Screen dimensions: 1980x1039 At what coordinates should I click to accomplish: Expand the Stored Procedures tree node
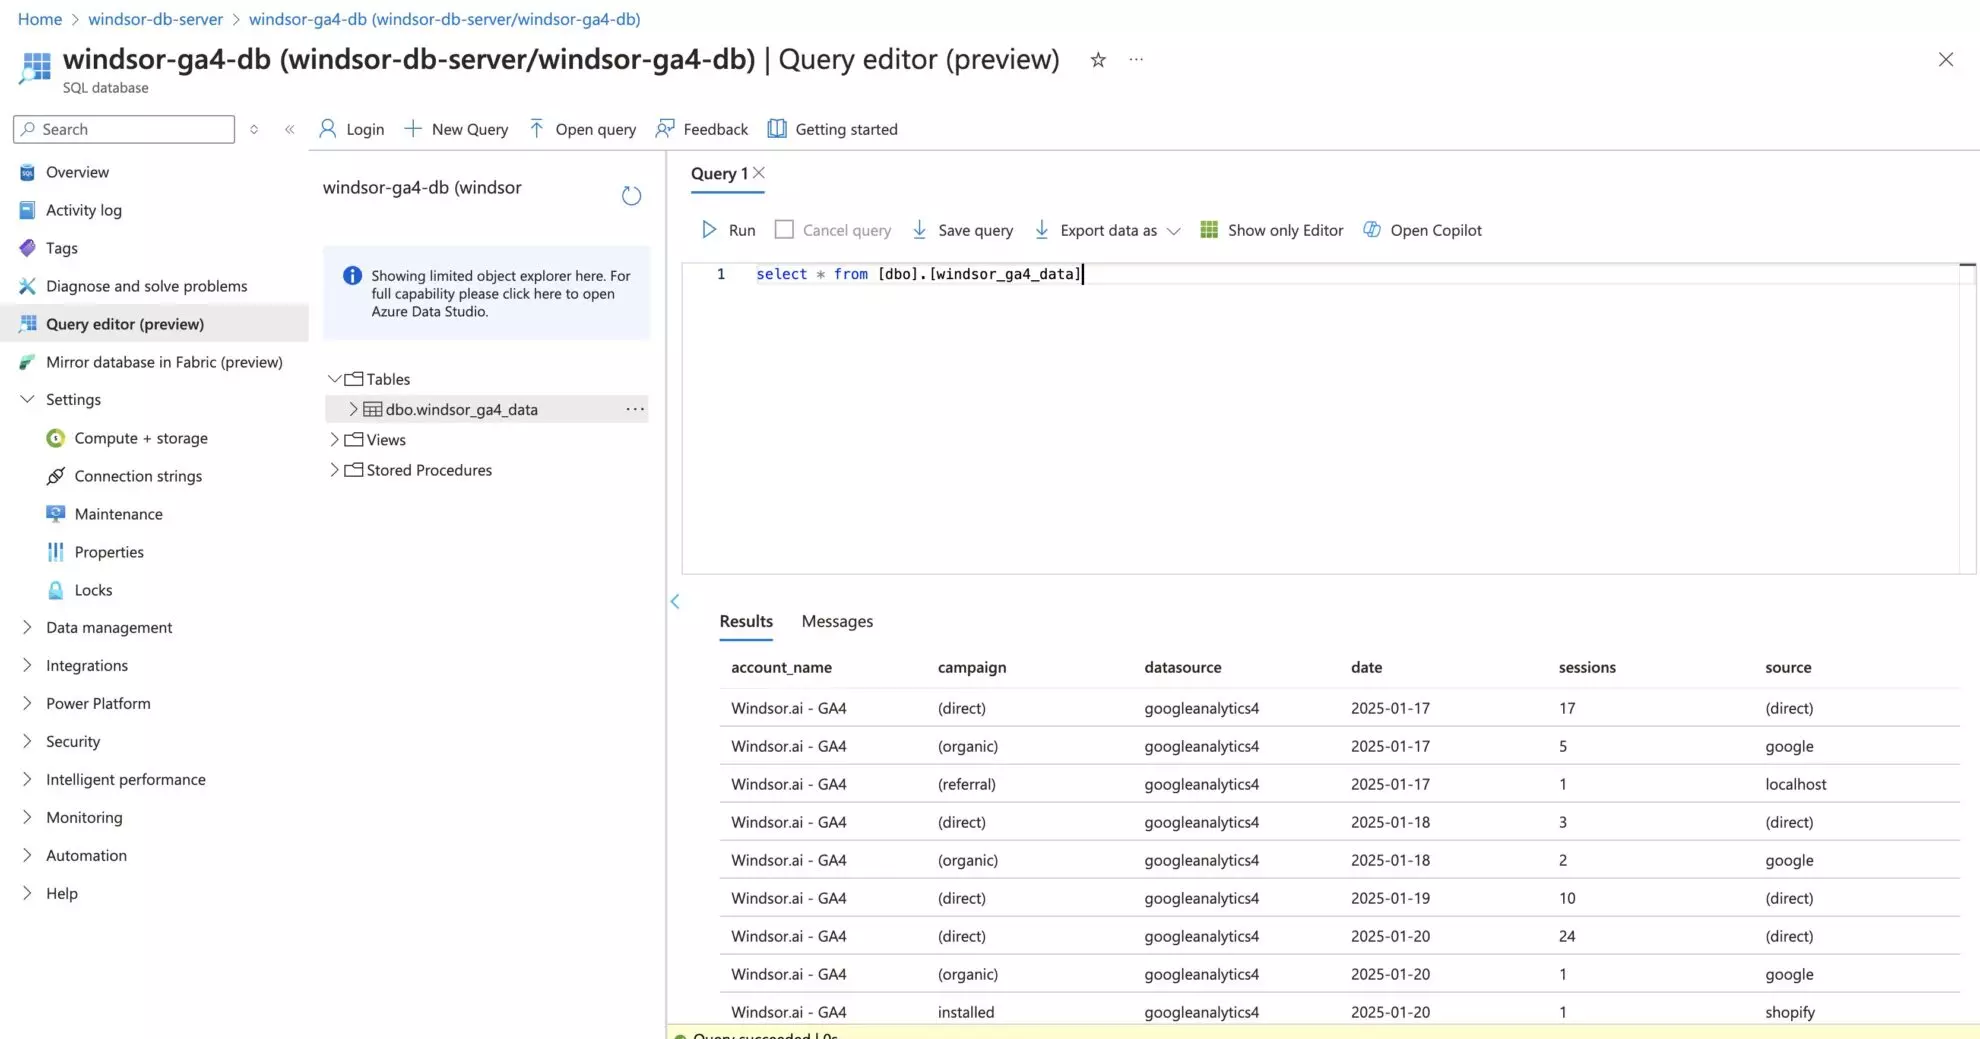(x=334, y=470)
